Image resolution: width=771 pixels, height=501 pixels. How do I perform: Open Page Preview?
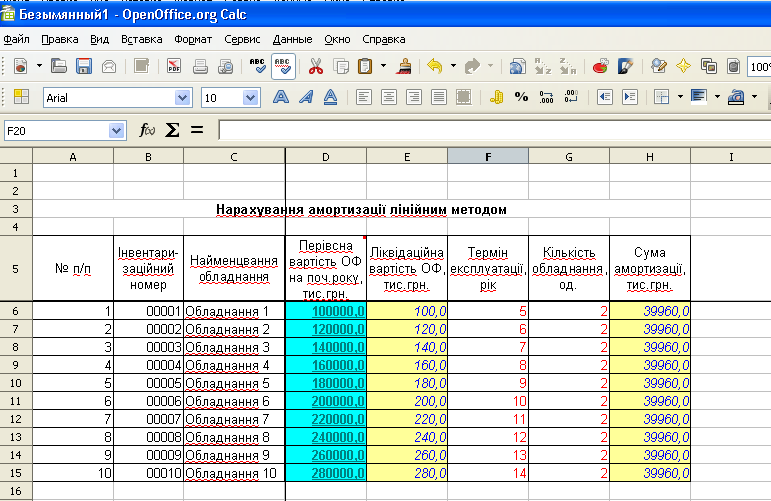[225, 66]
